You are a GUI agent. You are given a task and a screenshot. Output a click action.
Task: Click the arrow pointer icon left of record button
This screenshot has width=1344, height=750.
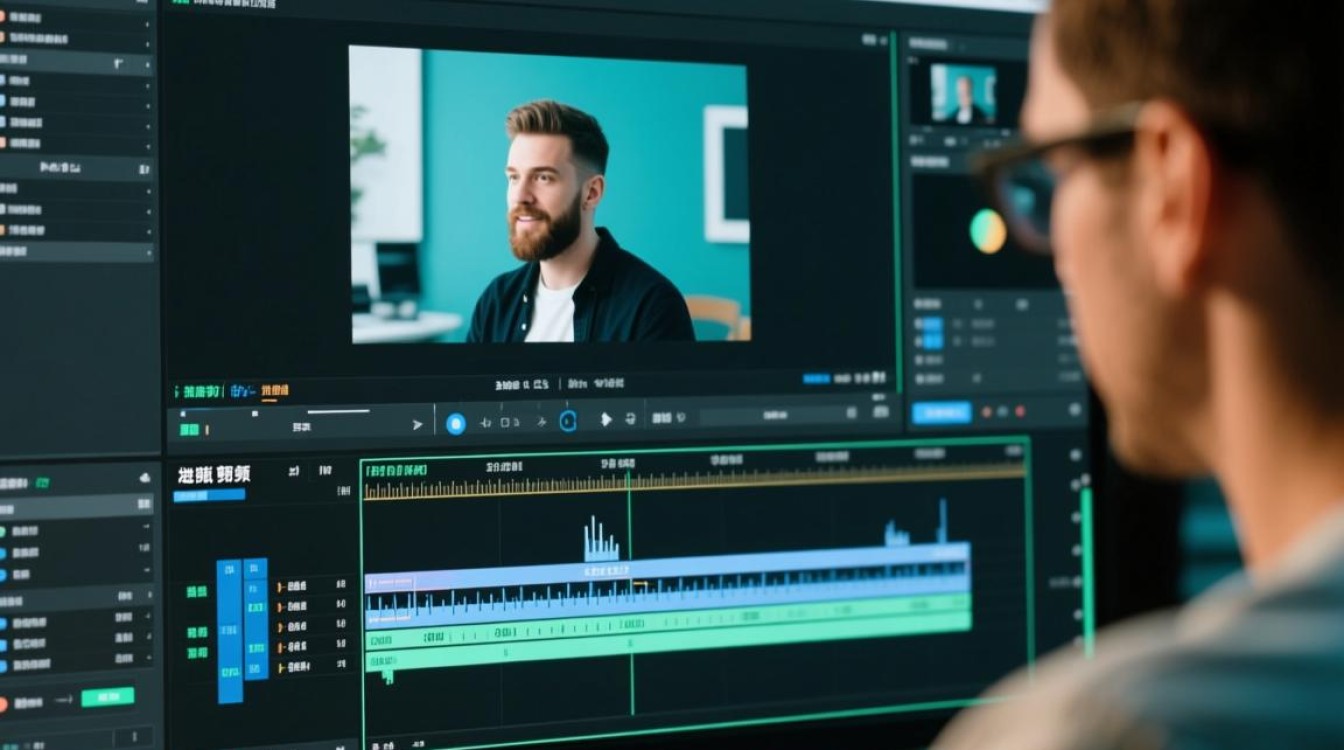[418, 425]
